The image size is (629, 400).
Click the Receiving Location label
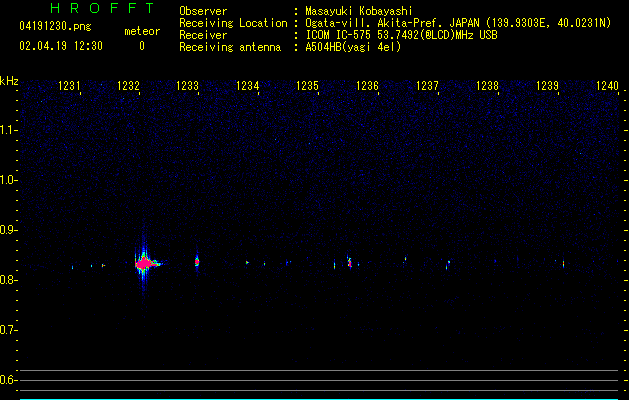pyautogui.click(x=233, y=23)
